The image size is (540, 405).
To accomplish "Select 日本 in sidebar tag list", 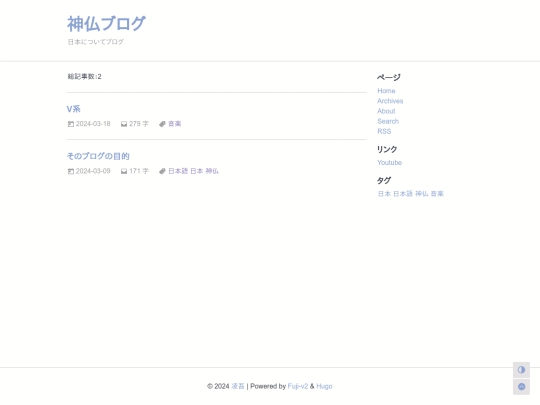I will point(384,194).
